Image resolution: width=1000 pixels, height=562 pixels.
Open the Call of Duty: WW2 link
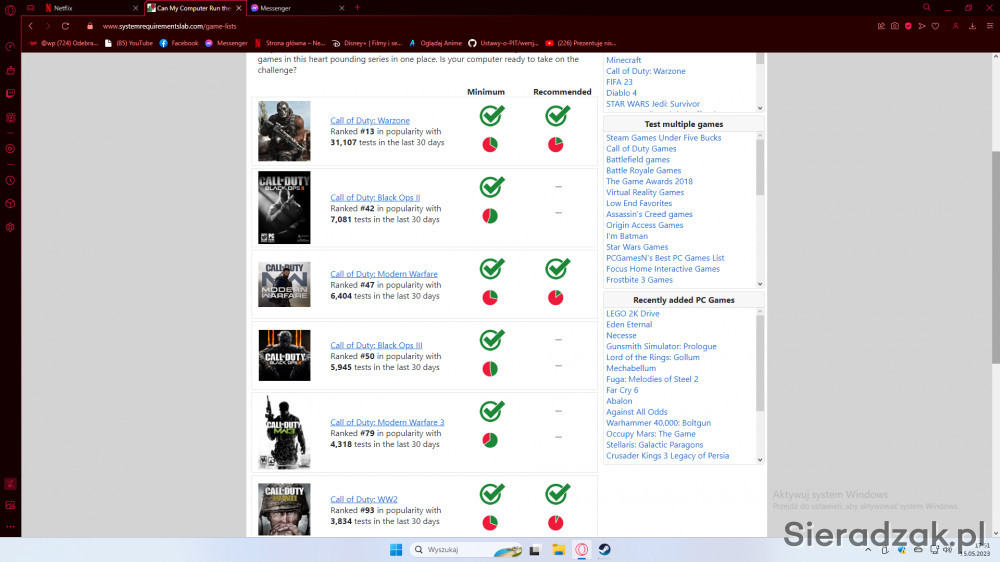(364, 499)
